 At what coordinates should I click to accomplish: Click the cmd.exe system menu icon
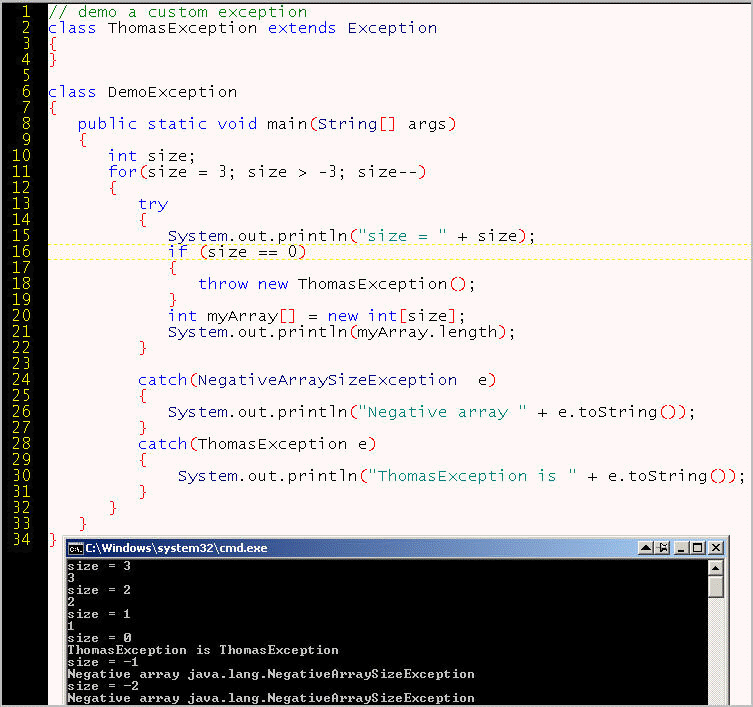75,548
